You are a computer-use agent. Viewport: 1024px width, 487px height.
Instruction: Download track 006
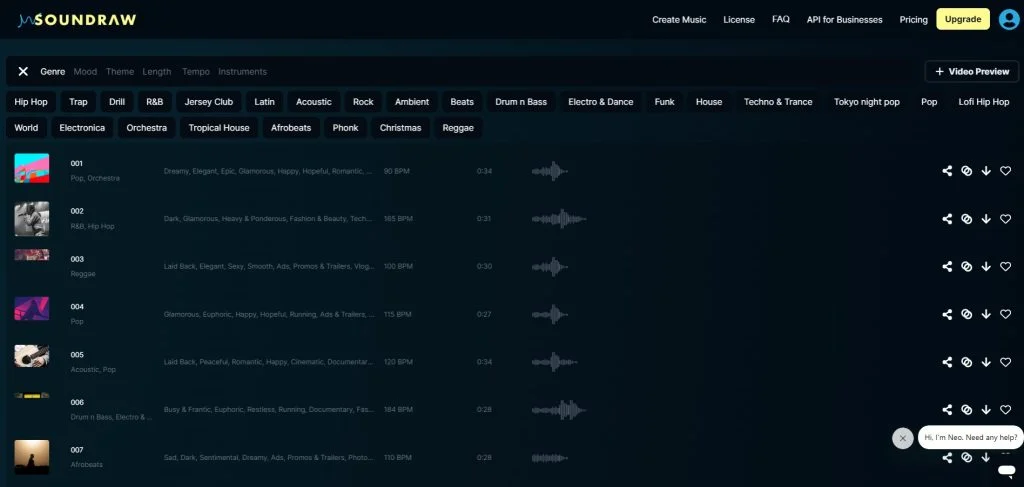coord(986,409)
